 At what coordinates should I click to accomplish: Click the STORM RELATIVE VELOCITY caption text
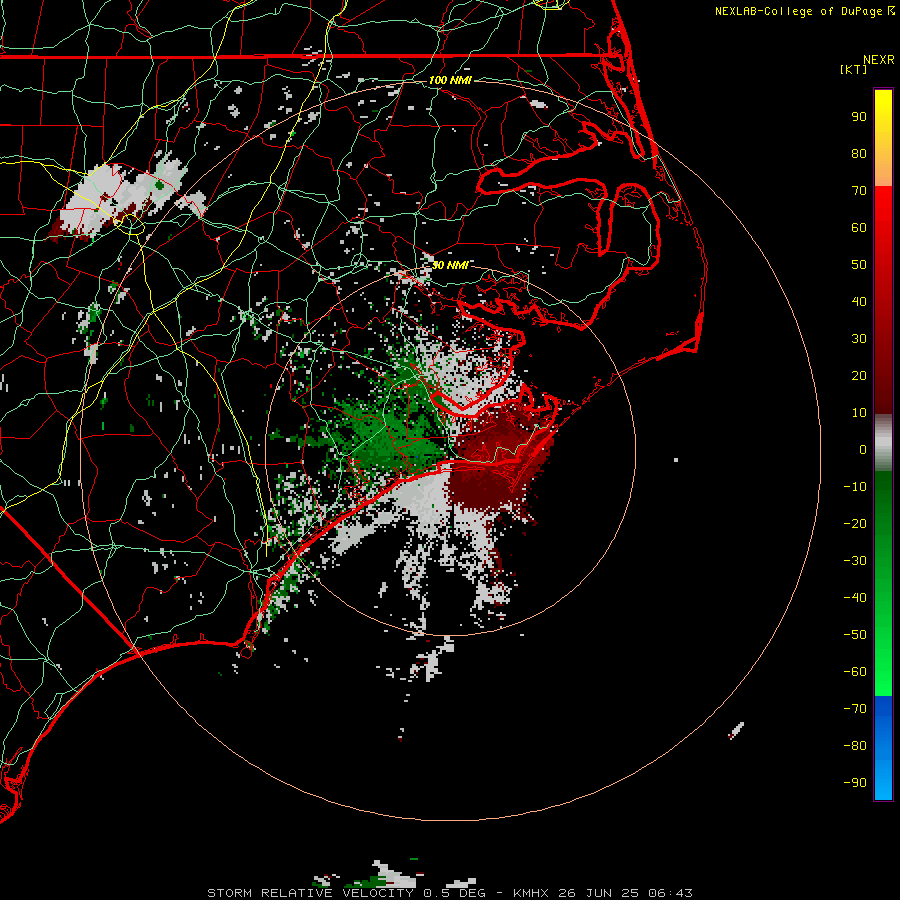(310, 893)
